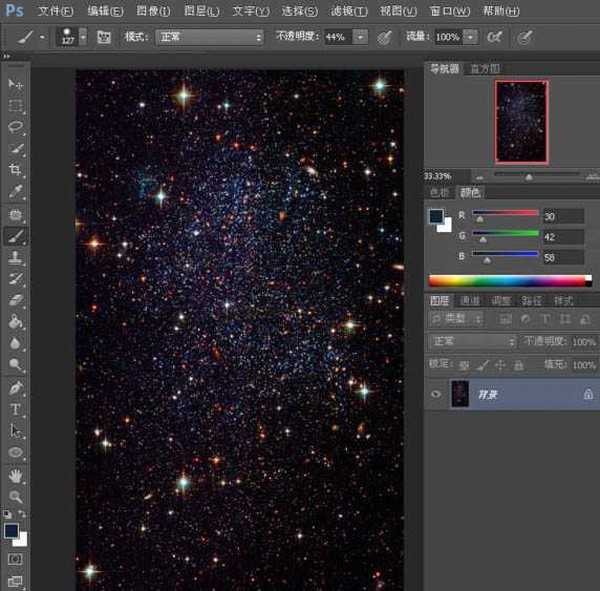Screen dimensions: 600x591
Task: Click the navigator preview thumbnail
Action: coord(521,121)
